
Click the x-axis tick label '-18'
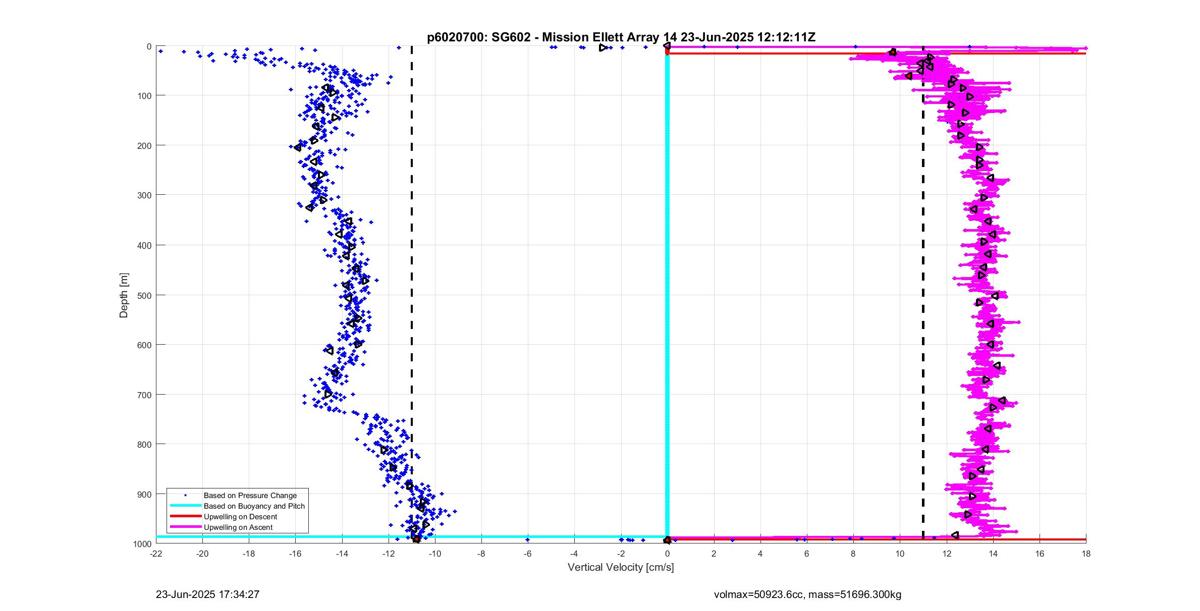[x=249, y=553]
